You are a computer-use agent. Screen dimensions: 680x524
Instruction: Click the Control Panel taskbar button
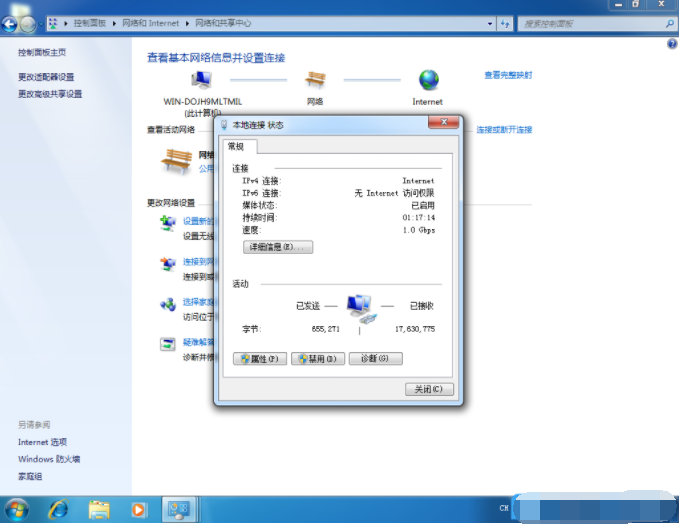179,509
